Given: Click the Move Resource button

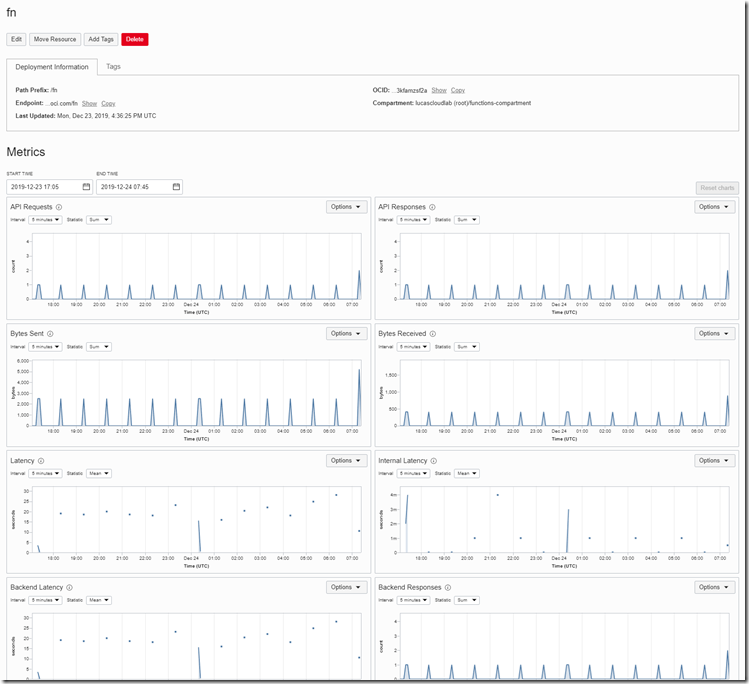Looking at the screenshot, I should (x=54, y=39).
